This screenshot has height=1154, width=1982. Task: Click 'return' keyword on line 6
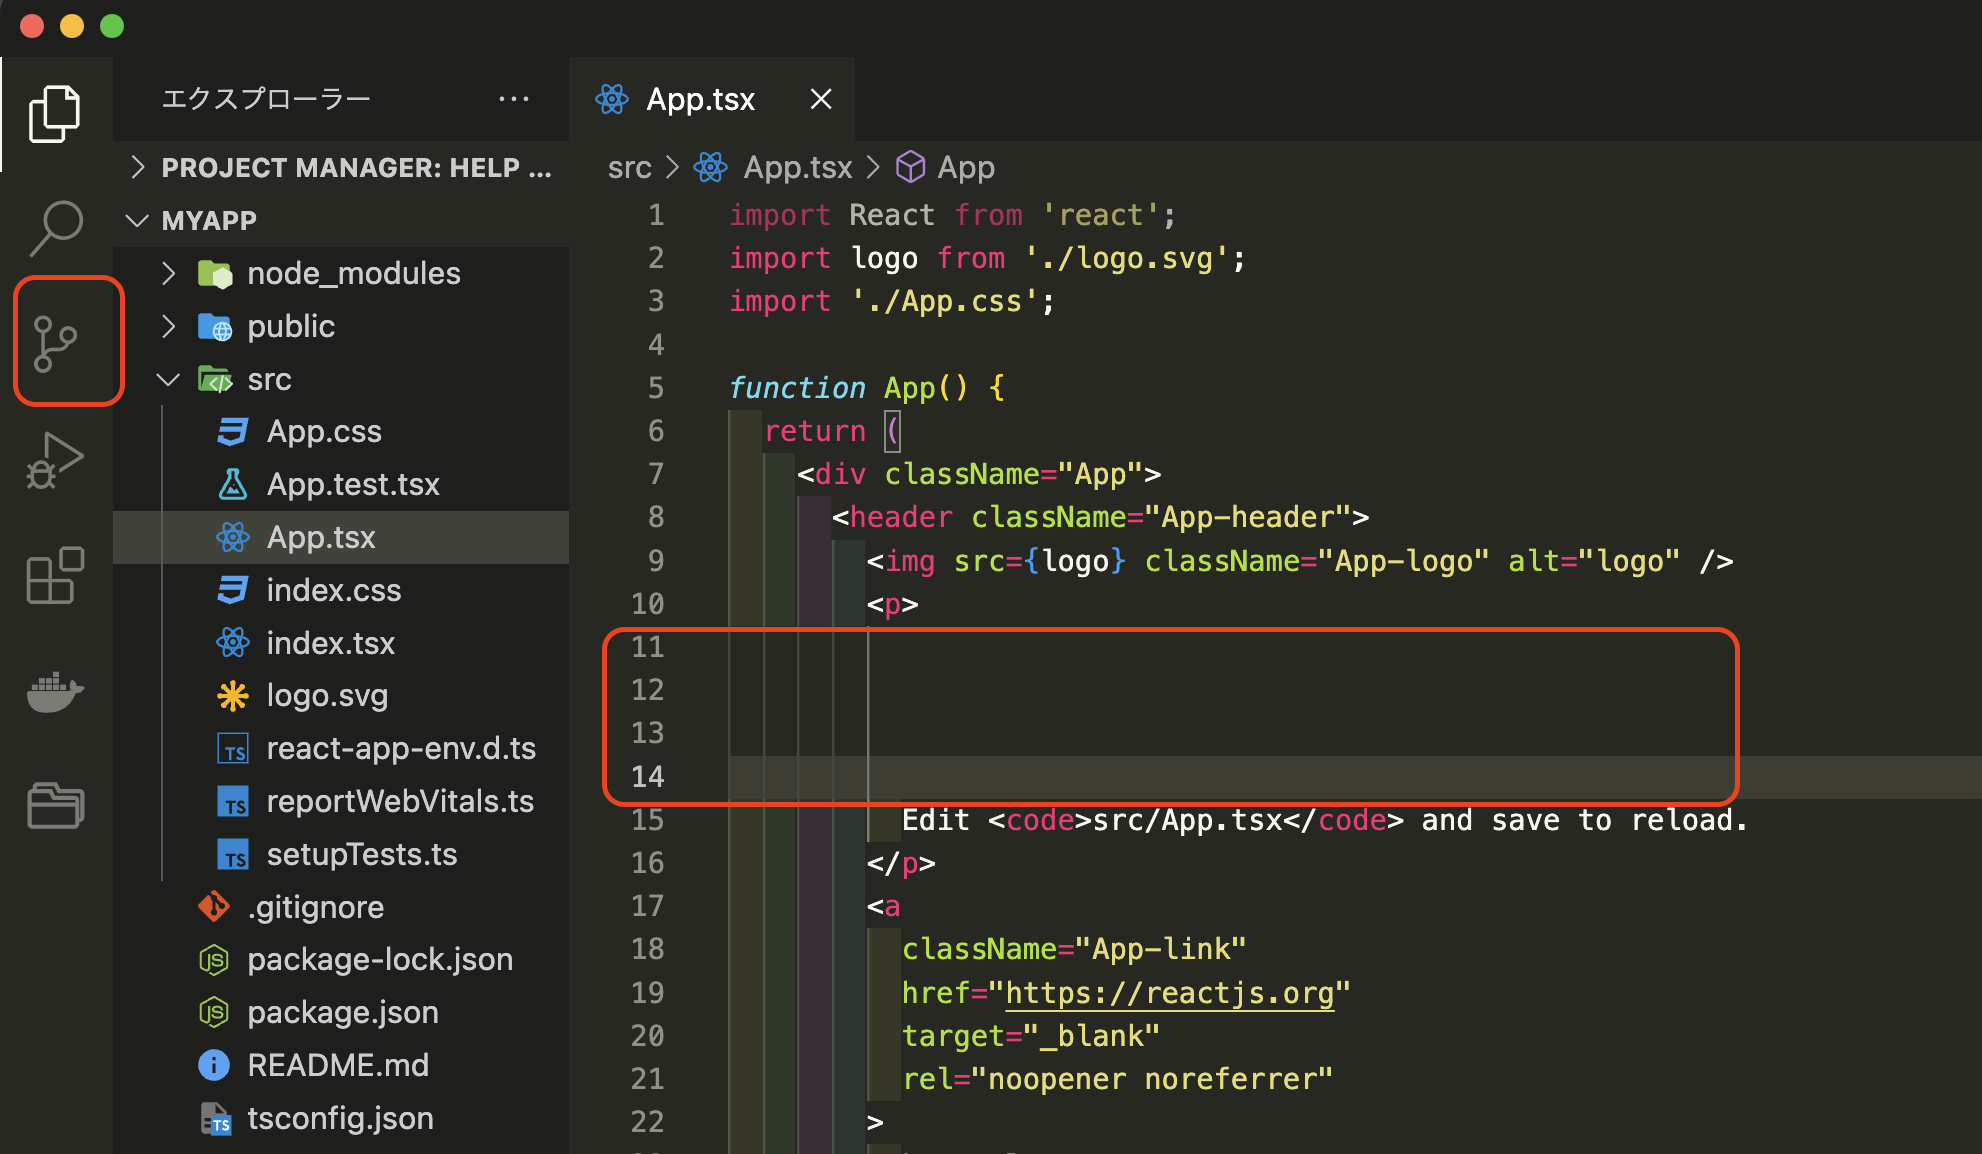(x=814, y=431)
